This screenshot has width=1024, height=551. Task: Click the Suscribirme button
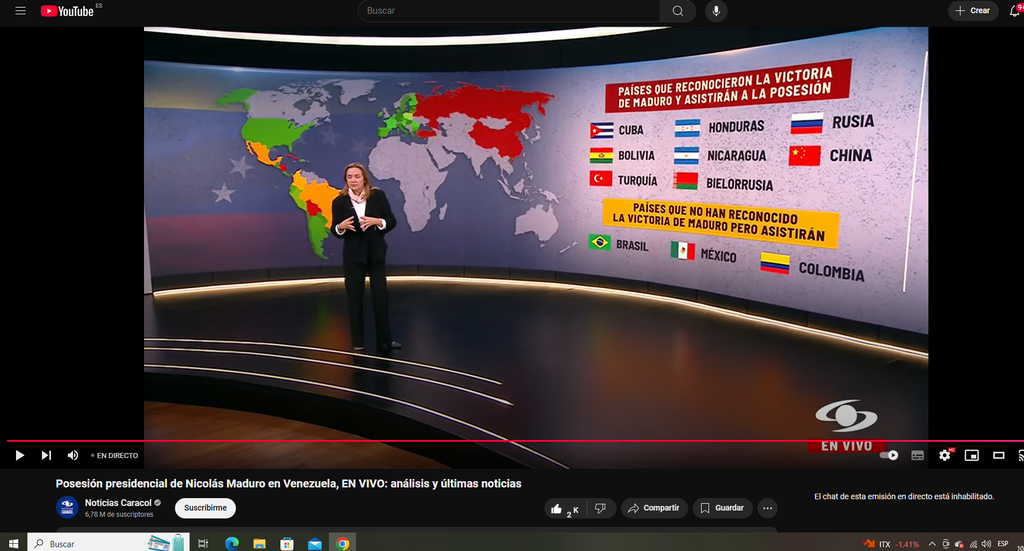tap(205, 508)
